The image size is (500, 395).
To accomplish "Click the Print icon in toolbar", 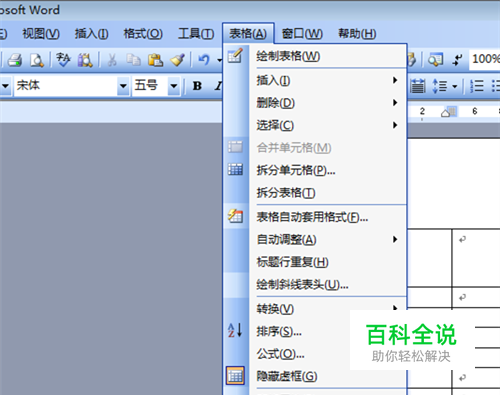I will pos(15,60).
